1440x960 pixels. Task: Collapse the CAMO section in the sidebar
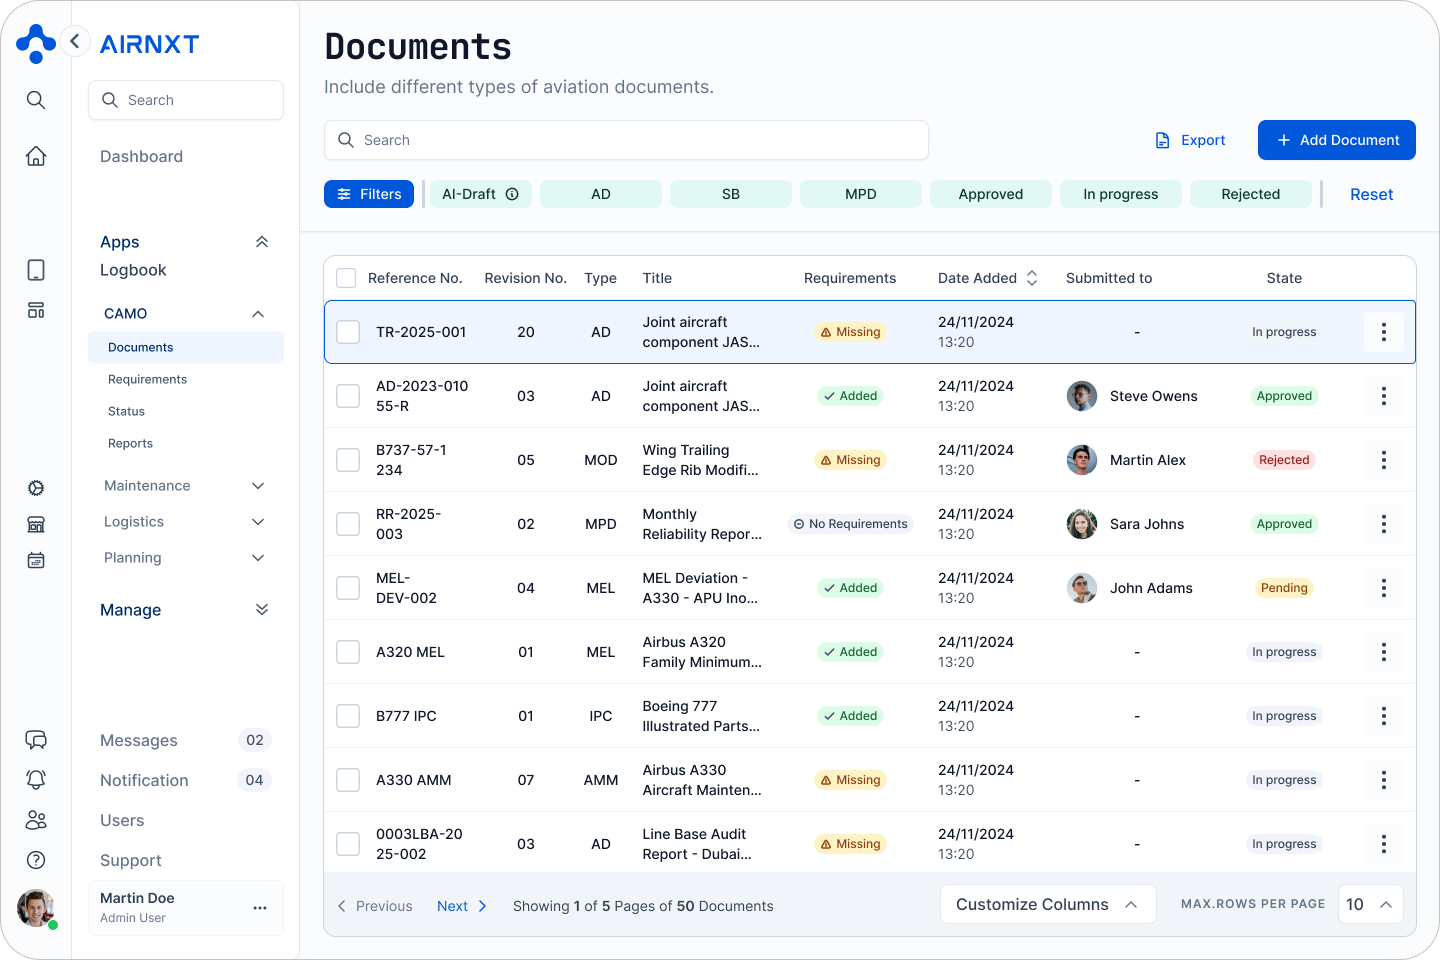259,313
